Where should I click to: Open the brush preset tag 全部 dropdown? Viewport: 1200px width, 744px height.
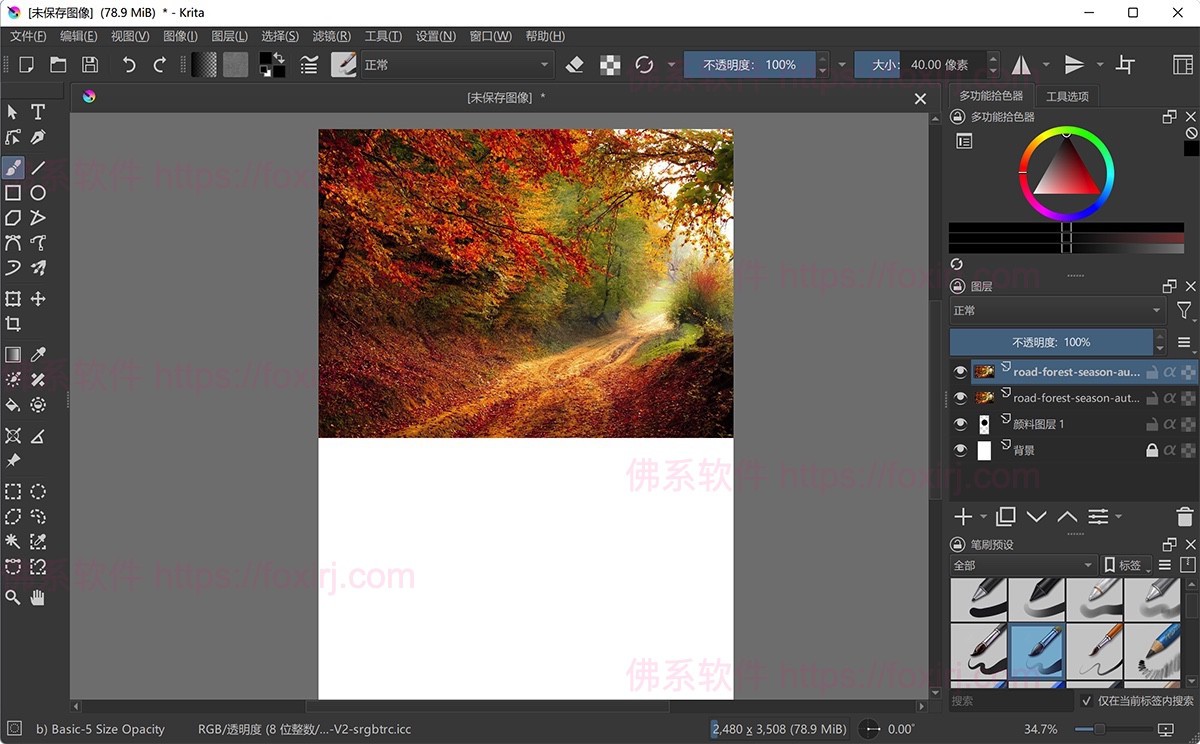coord(1022,564)
